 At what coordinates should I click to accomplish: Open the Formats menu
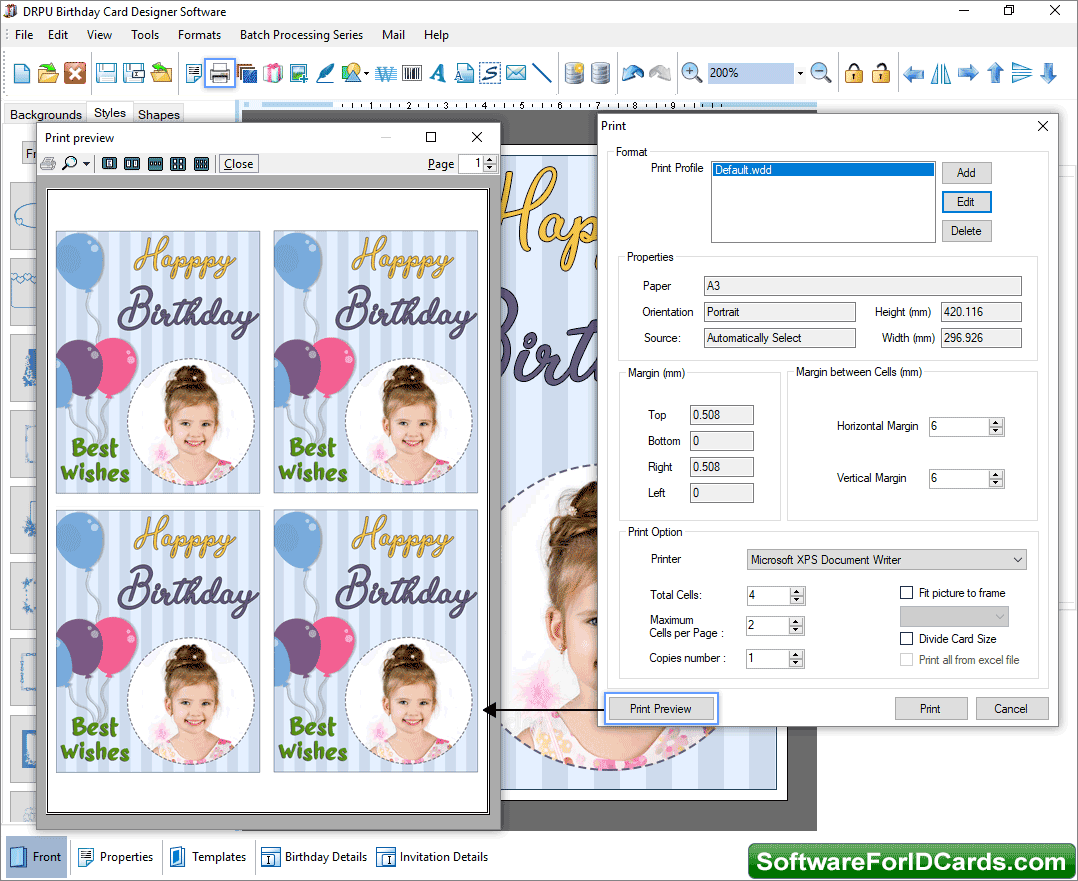(199, 35)
